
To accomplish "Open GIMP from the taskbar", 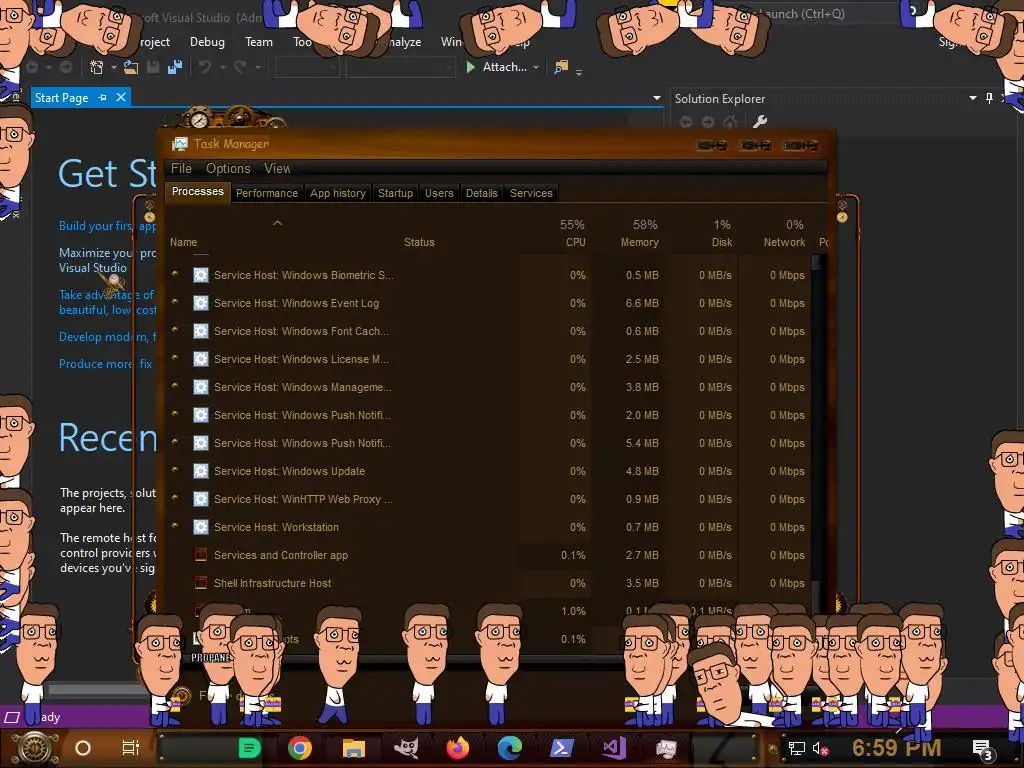I will (406, 748).
